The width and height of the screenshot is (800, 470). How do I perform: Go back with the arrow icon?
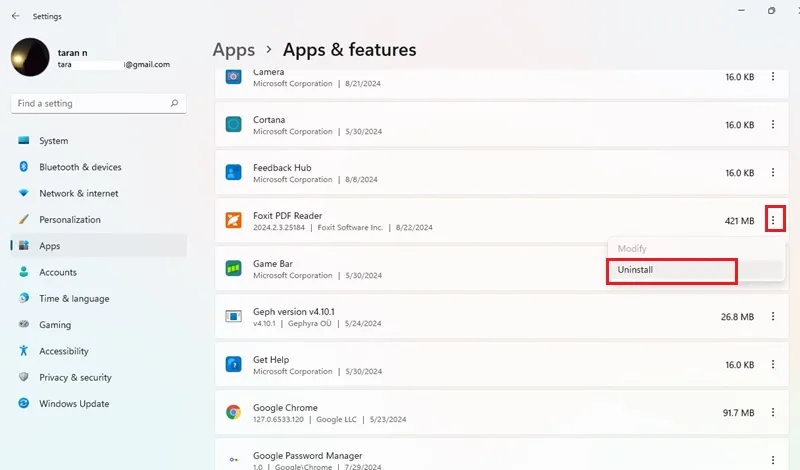pos(16,16)
